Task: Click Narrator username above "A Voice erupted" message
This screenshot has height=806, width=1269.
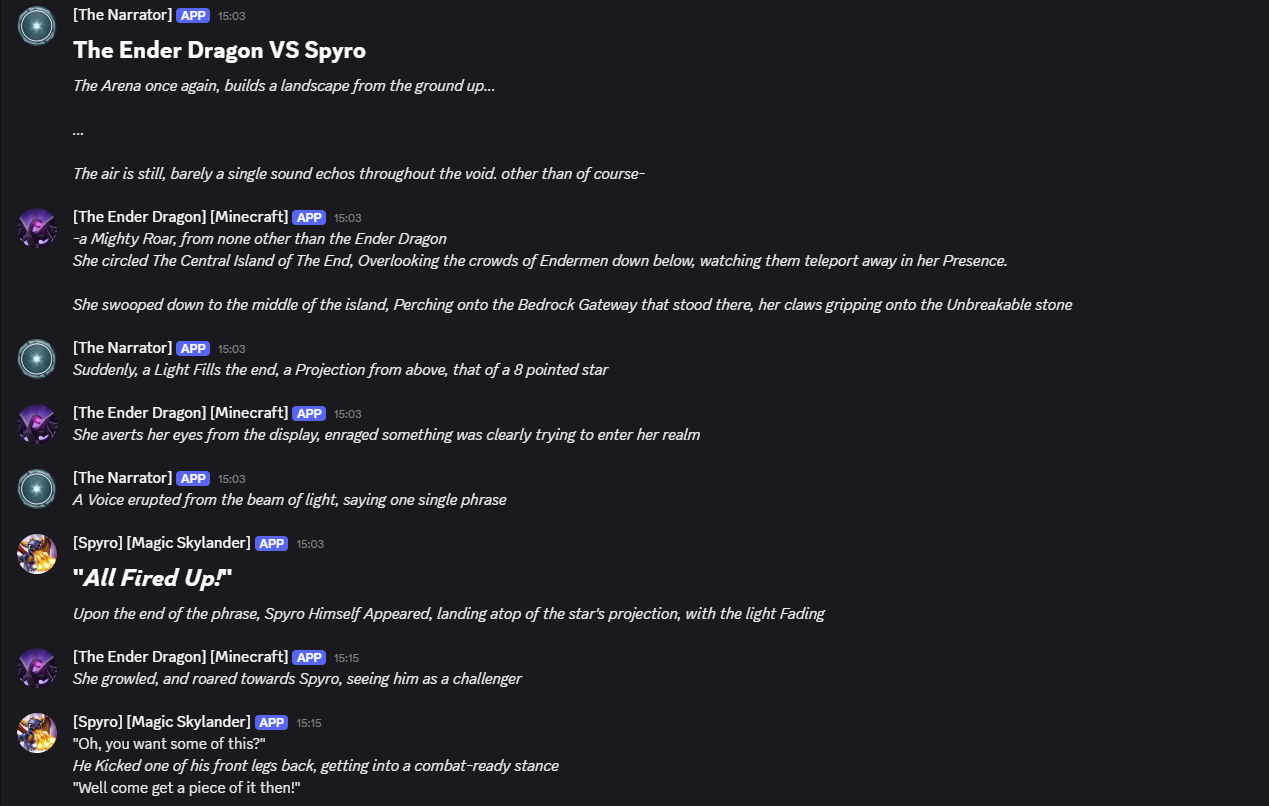Action: 122,478
